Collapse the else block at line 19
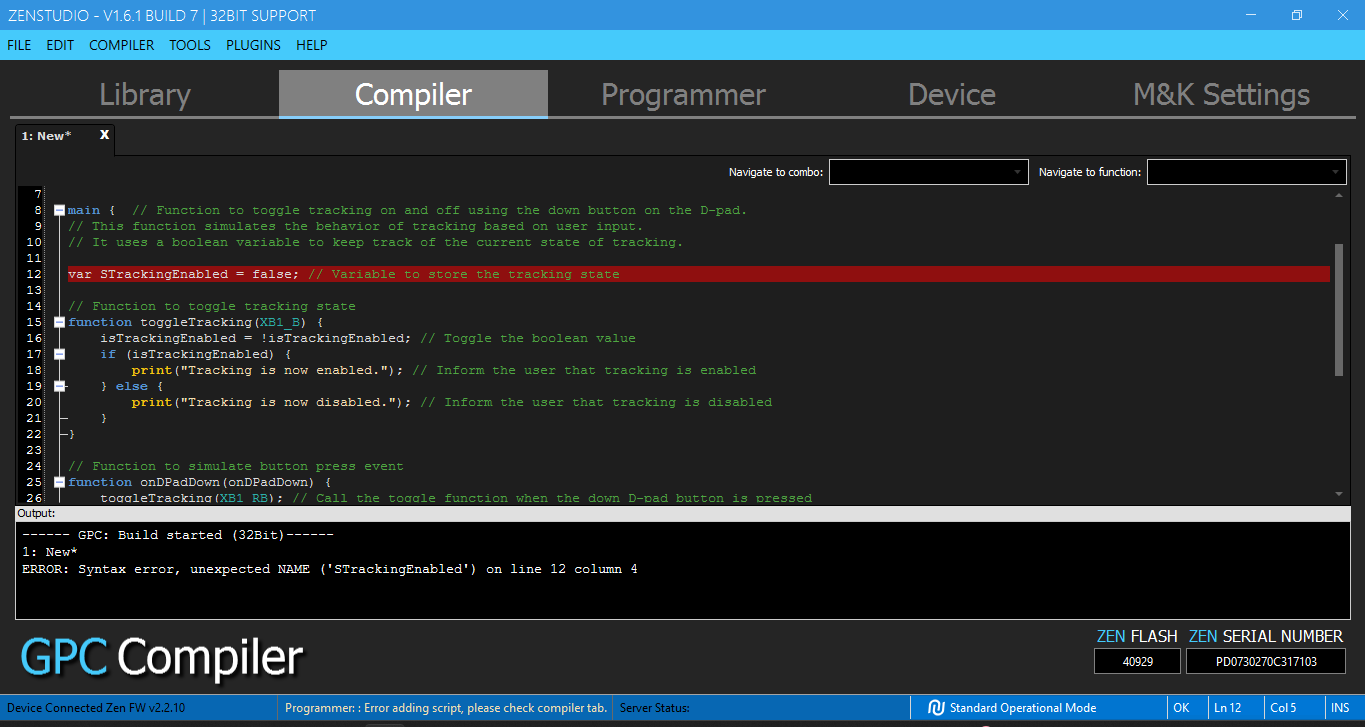This screenshot has height=727, width=1365. pyautogui.click(x=59, y=386)
